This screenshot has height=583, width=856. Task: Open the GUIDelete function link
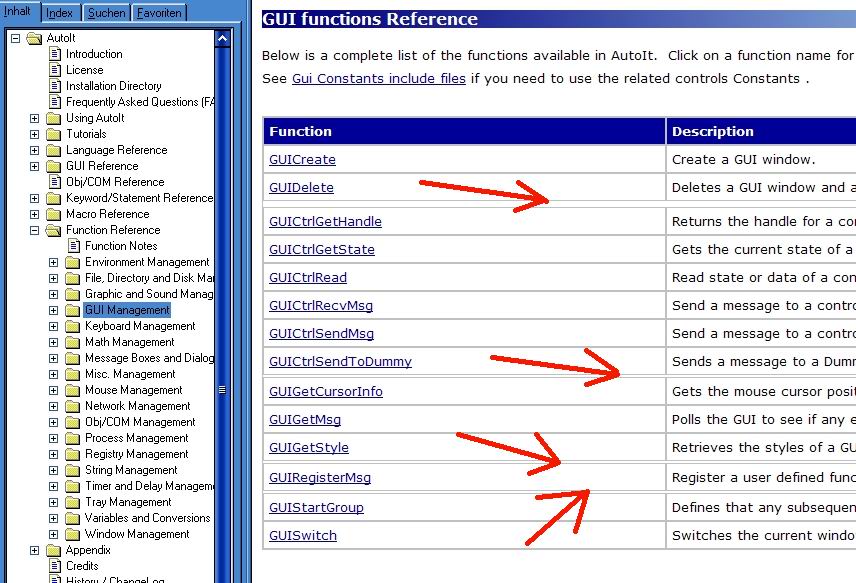(301, 187)
